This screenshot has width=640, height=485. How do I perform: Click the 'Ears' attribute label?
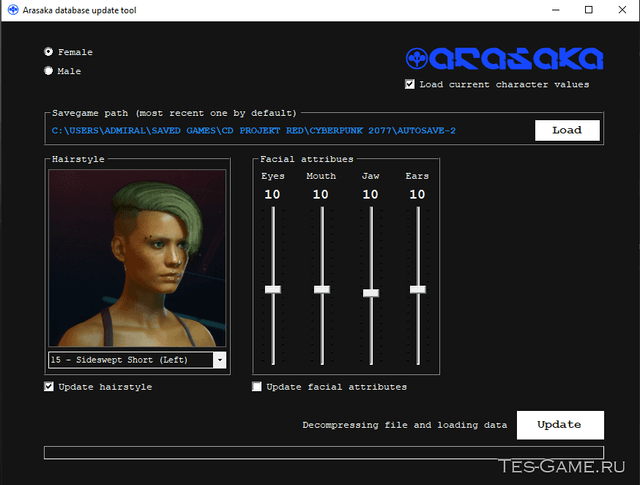click(x=417, y=176)
